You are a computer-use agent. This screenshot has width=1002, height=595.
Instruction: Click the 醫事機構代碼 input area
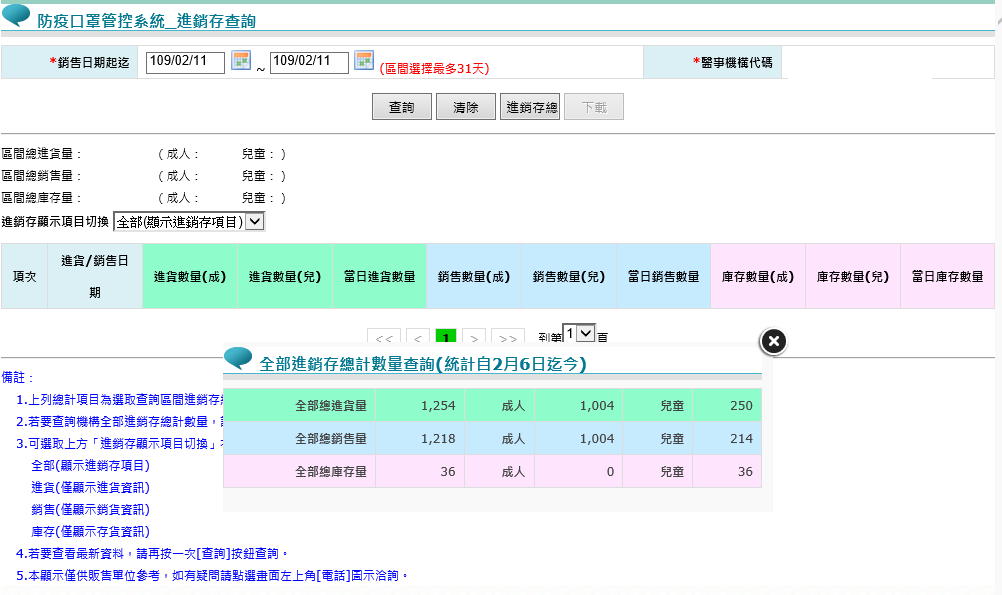tap(856, 62)
